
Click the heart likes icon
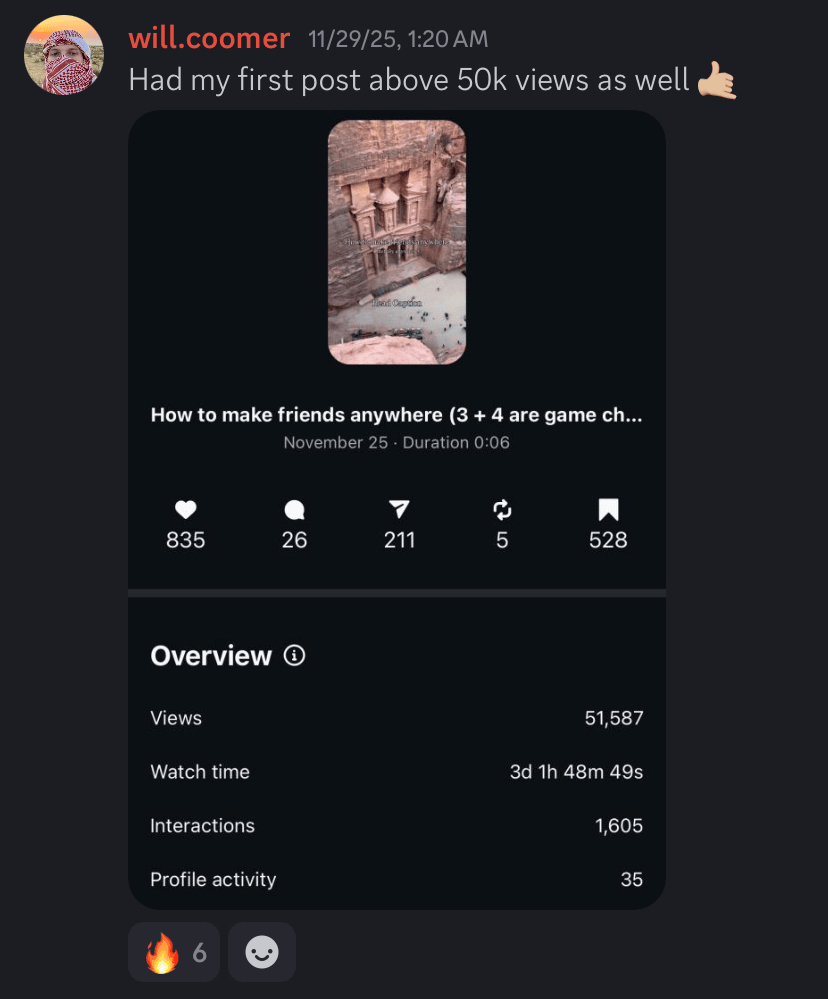[x=185, y=510]
